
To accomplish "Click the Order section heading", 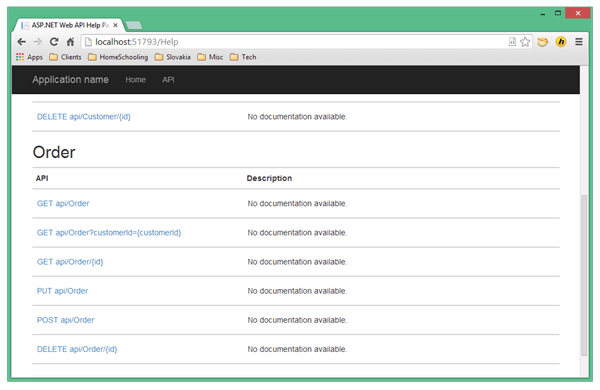I will click(x=54, y=152).
